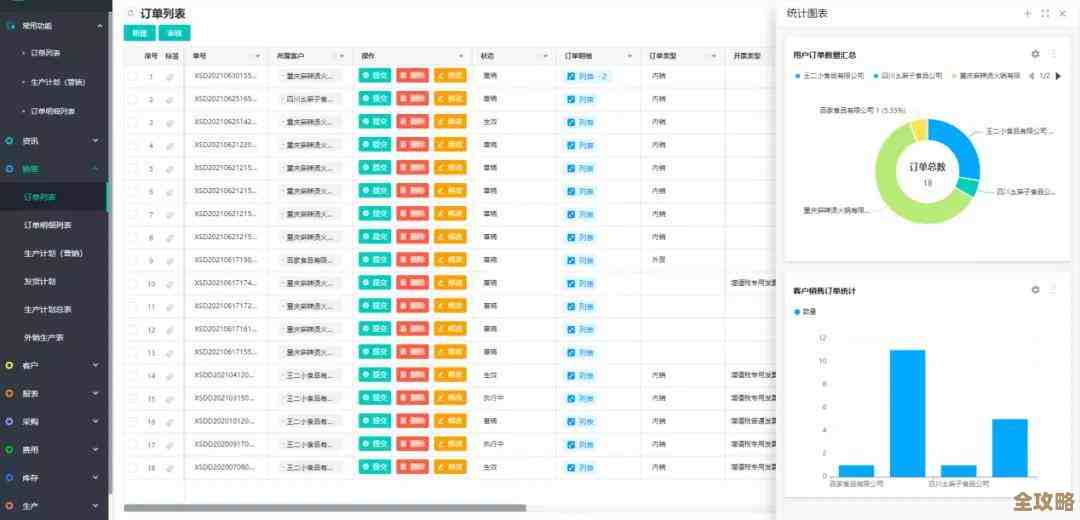This screenshot has width=1080, height=520.
Task: Open 订单明细列表 under the sales menu
Action: [x=47, y=225]
